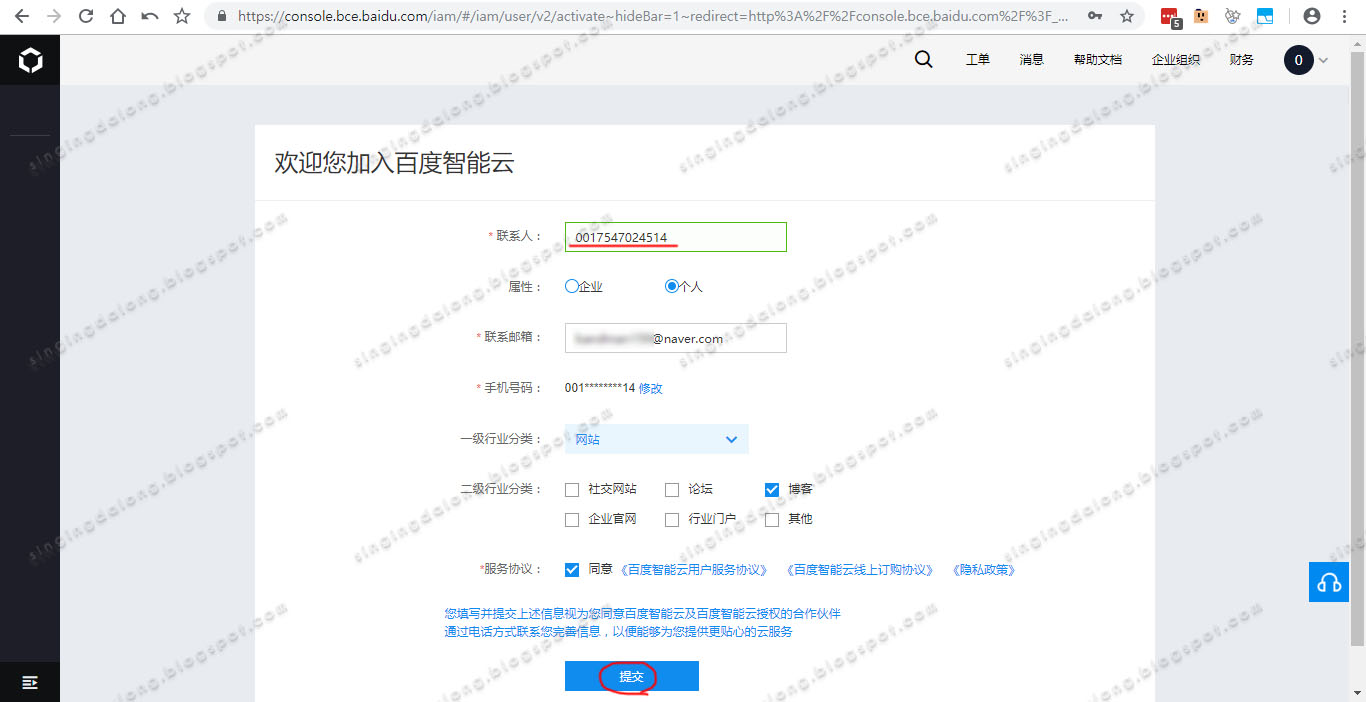Image resolution: width=1366 pixels, height=702 pixels.
Task: Open 财务 in the top navigation
Action: (x=1241, y=60)
